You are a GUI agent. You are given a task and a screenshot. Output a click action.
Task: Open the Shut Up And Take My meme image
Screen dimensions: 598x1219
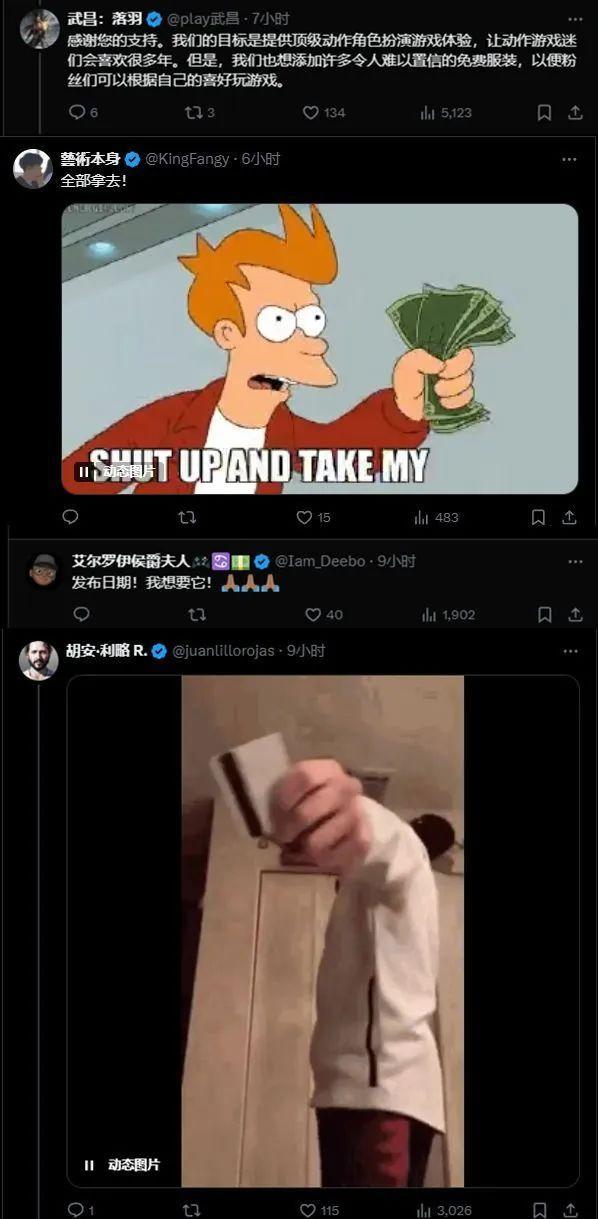(x=320, y=349)
